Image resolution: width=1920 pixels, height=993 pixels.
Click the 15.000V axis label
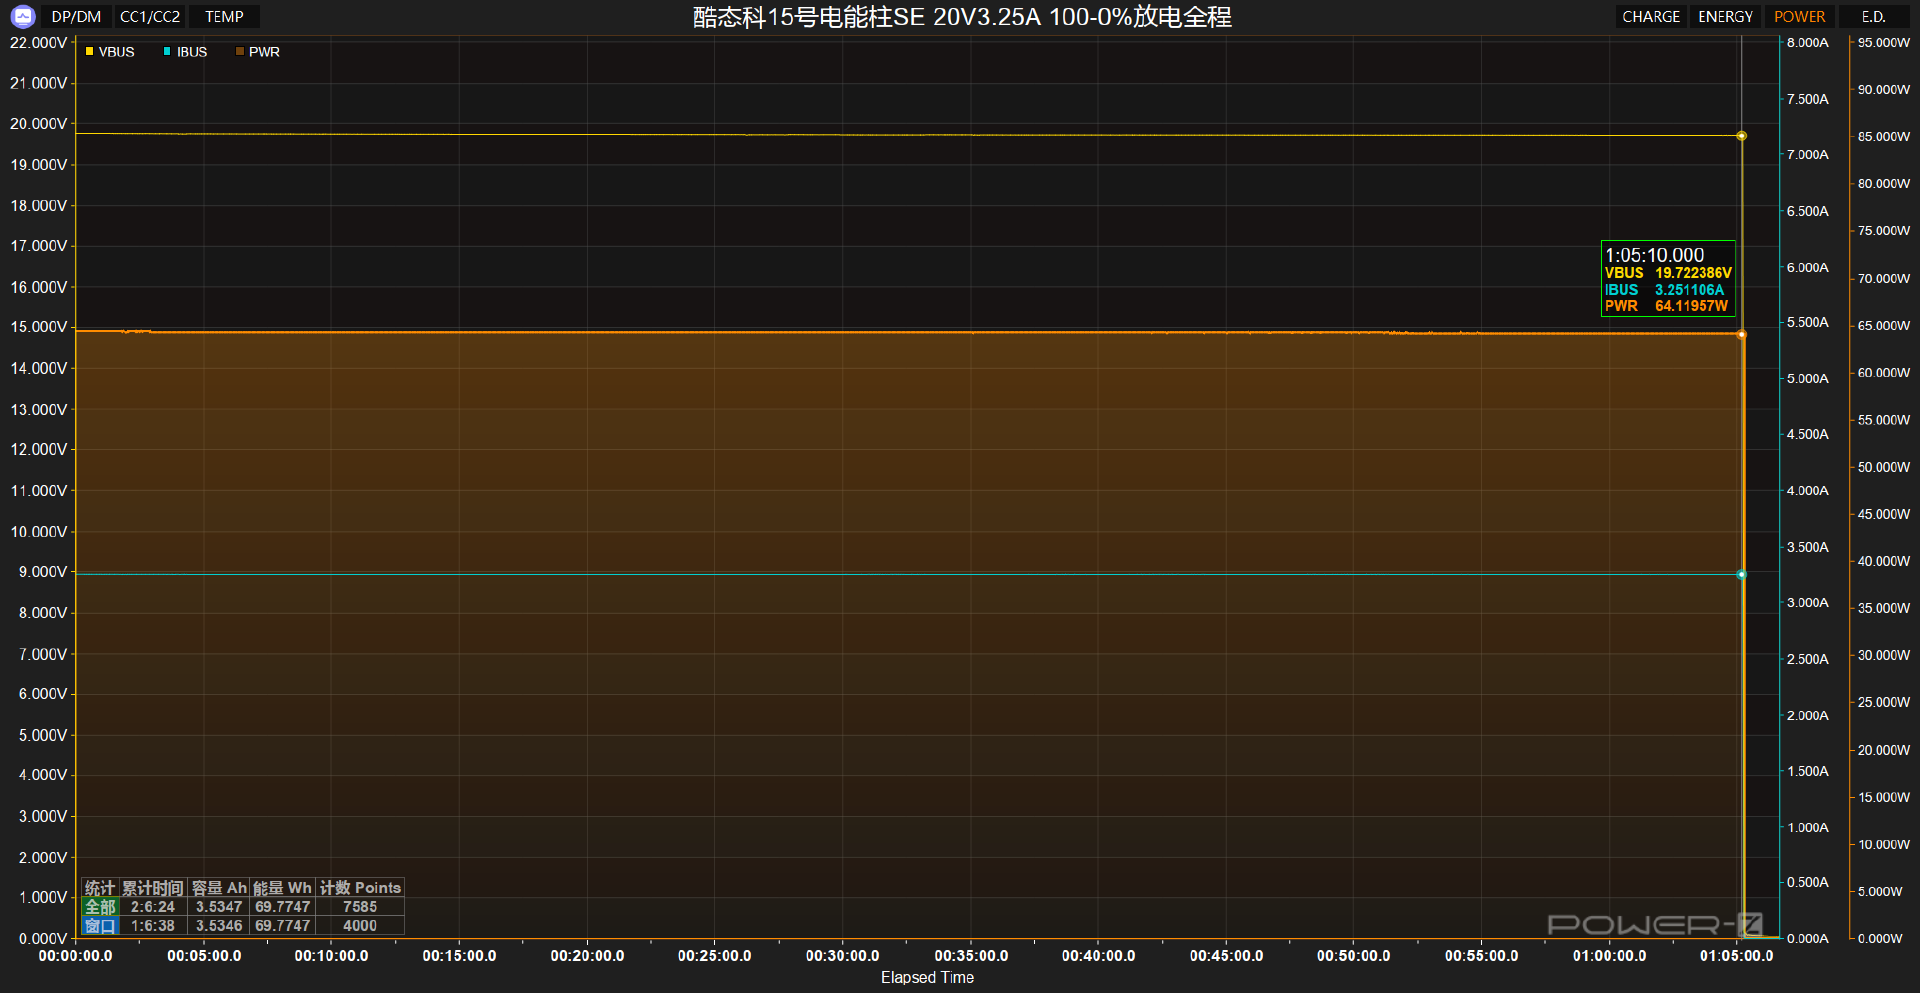(38, 327)
